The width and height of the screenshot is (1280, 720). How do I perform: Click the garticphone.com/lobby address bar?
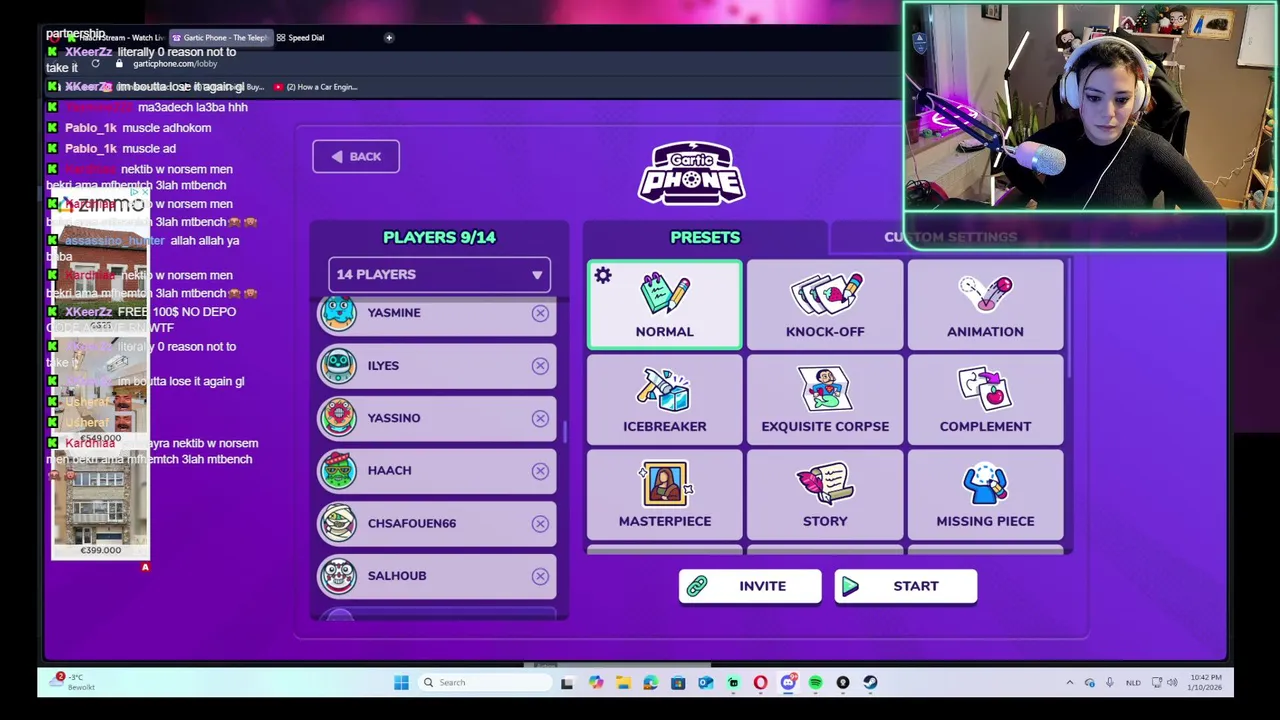point(175,64)
